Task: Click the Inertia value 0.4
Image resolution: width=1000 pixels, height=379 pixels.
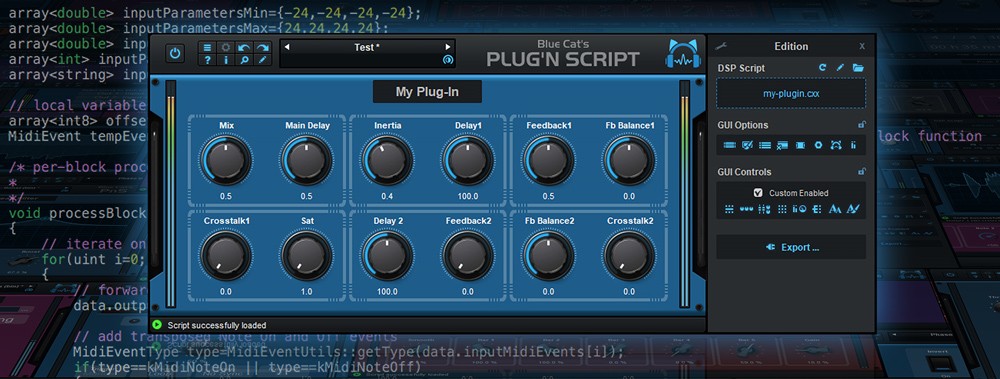Action: [x=387, y=197]
